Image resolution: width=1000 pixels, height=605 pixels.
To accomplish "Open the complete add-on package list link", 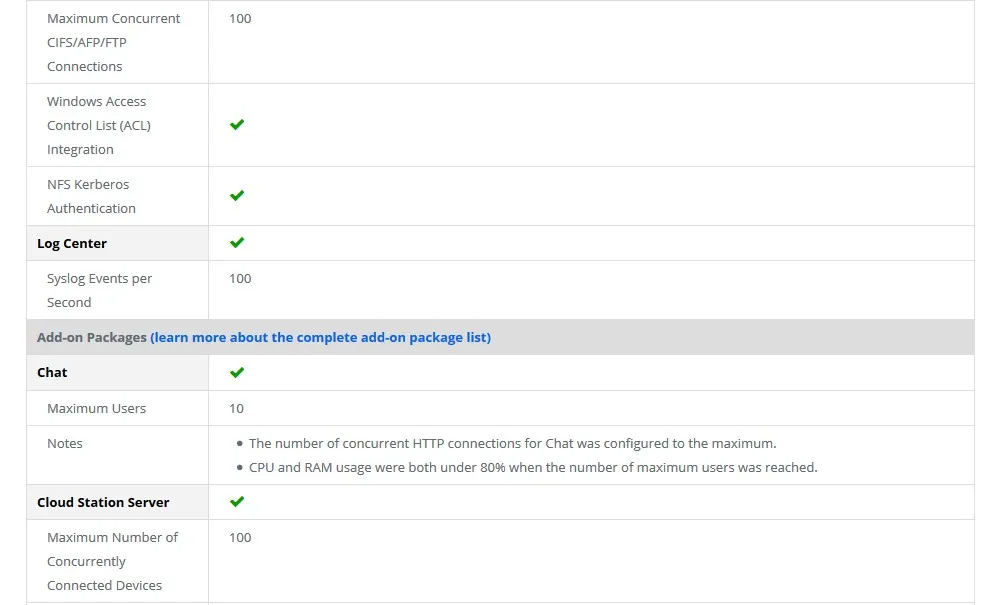I will click(320, 338).
